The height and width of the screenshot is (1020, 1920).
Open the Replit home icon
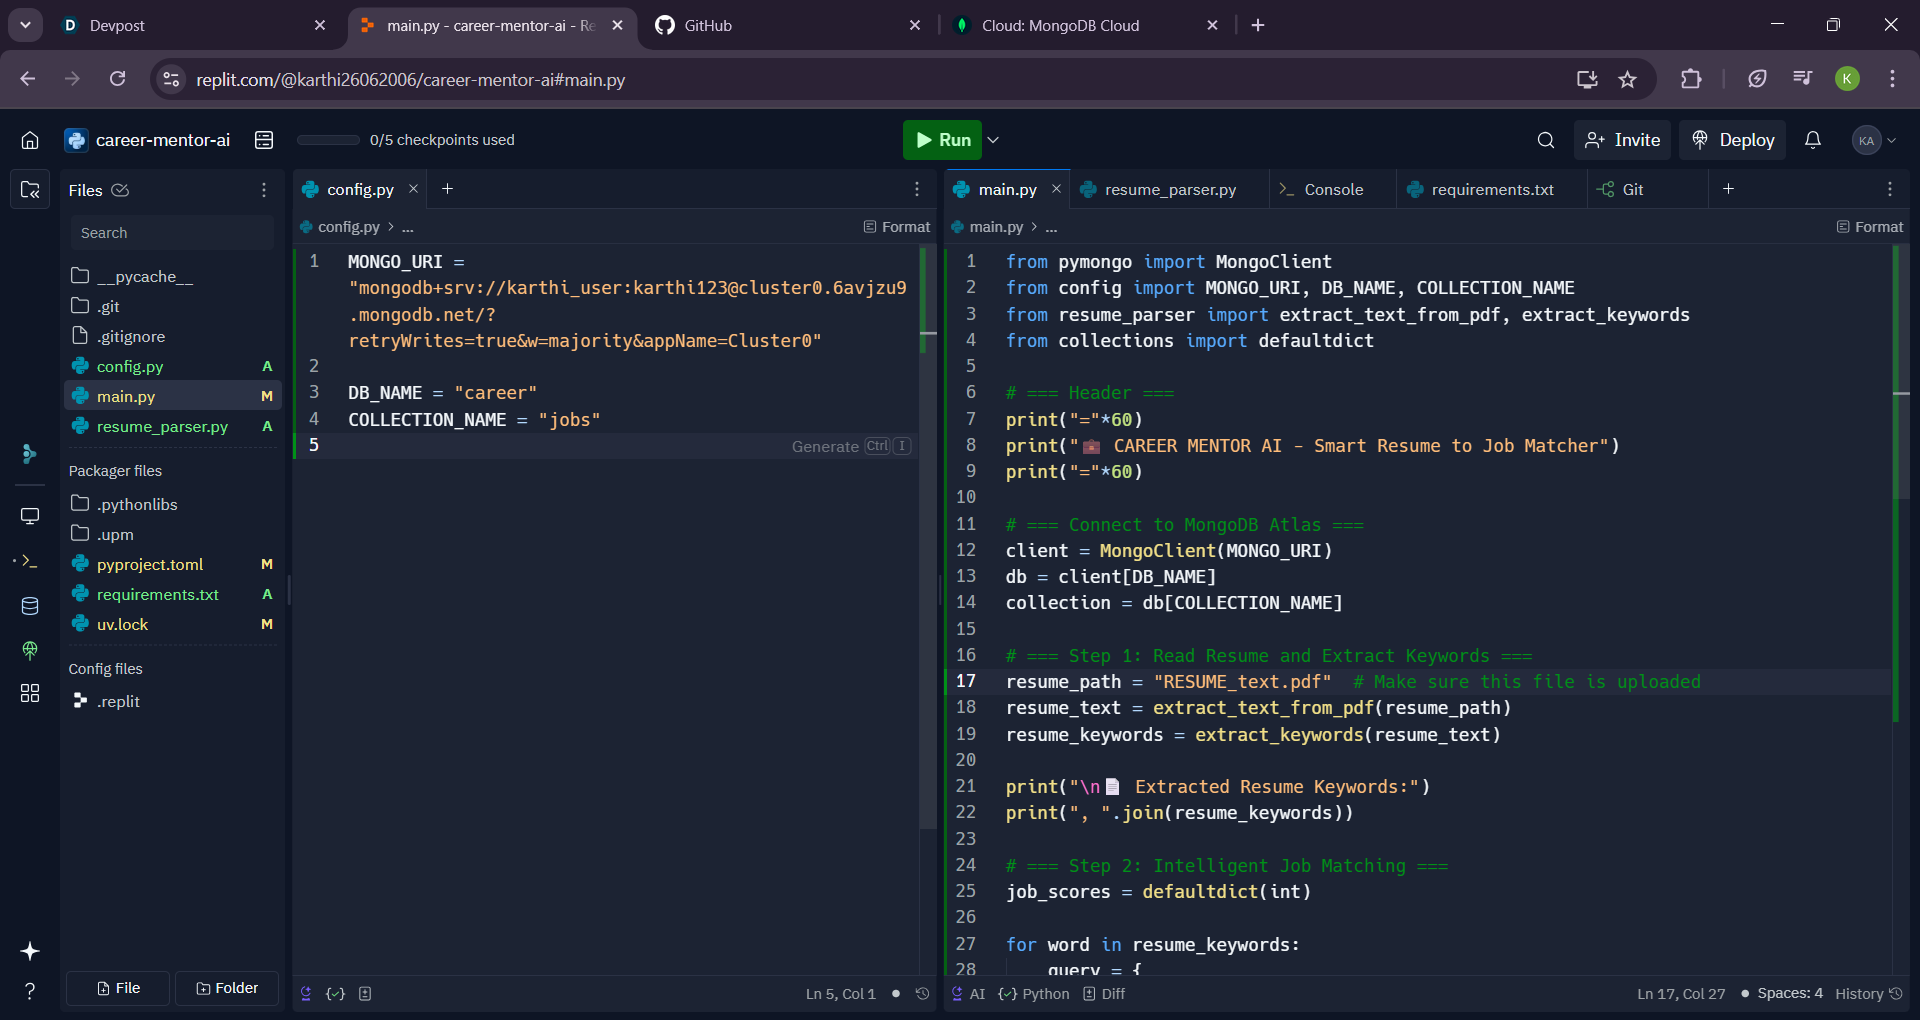point(30,140)
